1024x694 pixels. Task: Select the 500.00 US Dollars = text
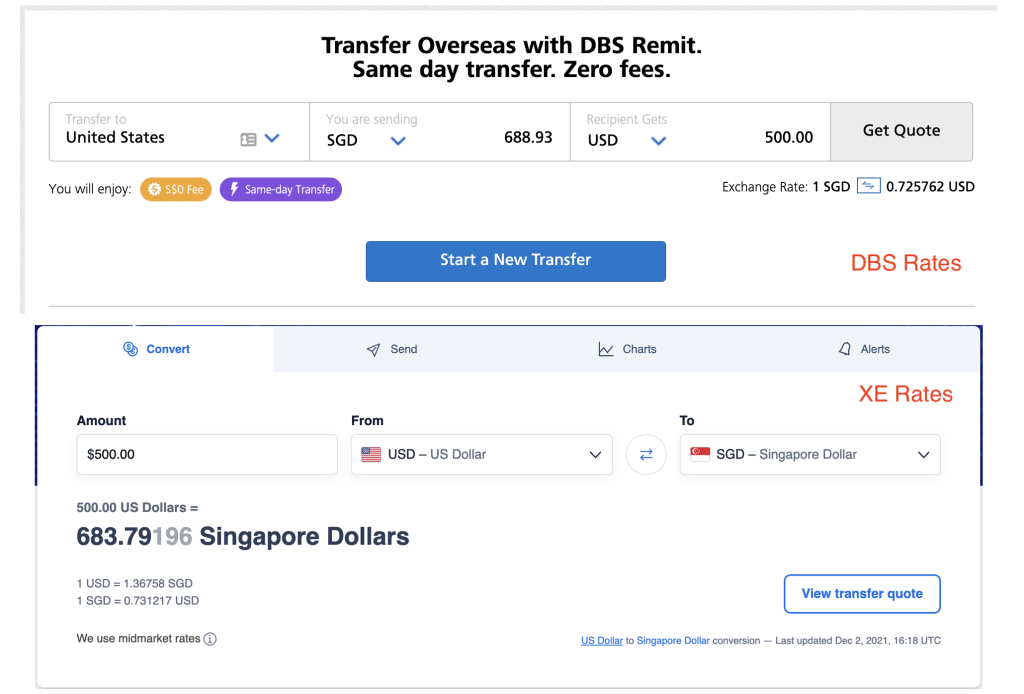click(137, 507)
